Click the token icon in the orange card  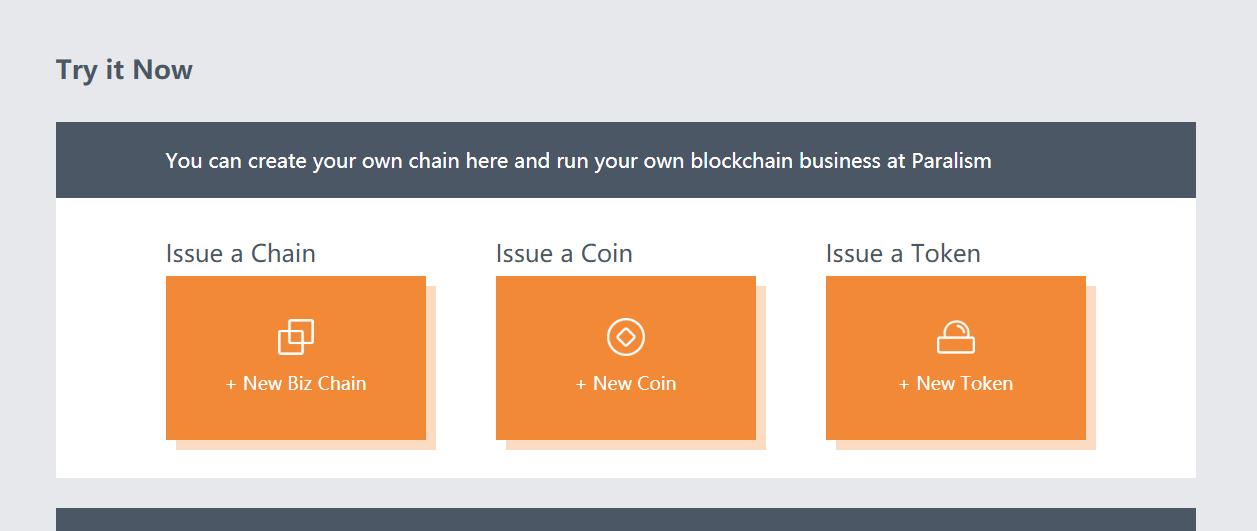point(956,337)
